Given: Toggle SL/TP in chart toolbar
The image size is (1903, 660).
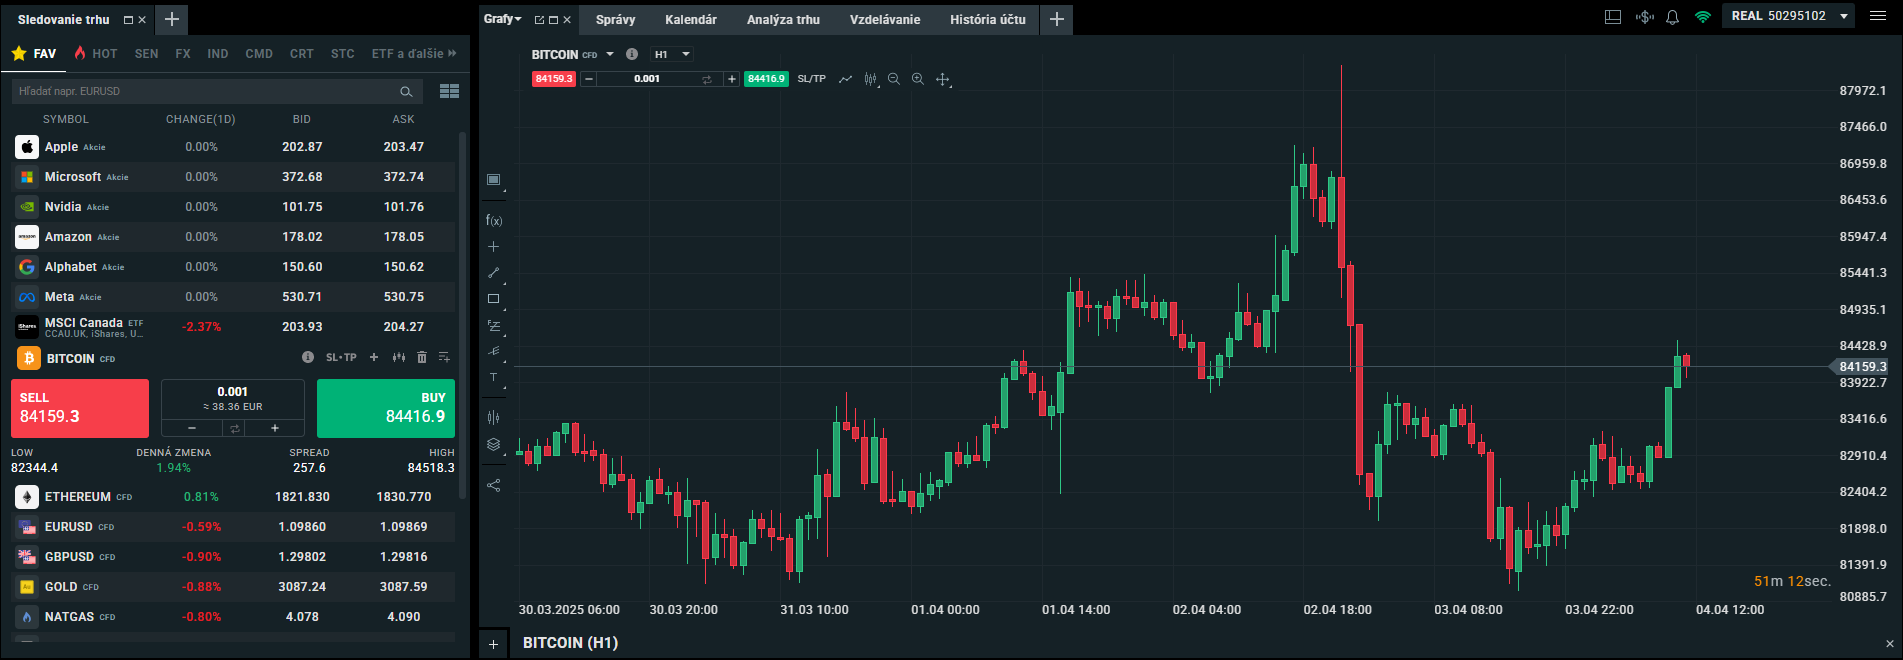Looking at the screenshot, I should click(811, 79).
